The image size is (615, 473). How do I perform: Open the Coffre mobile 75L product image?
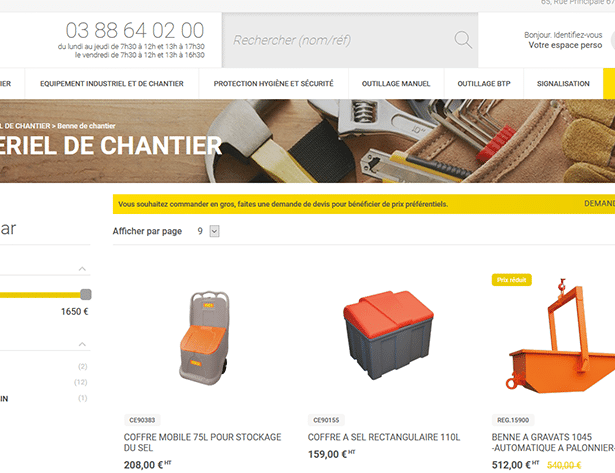click(x=204, y=338)
